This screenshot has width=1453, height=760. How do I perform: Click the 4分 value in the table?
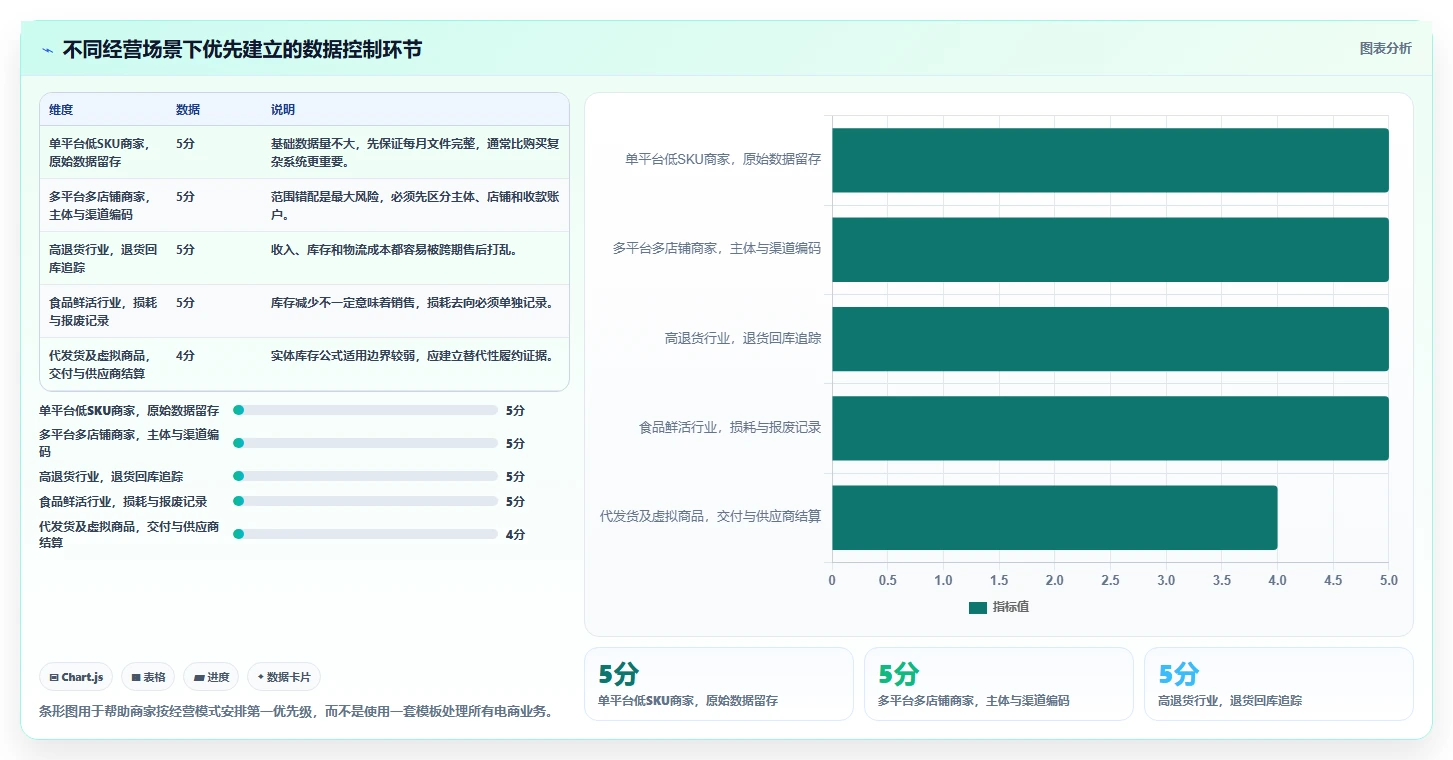coord(186,355)
